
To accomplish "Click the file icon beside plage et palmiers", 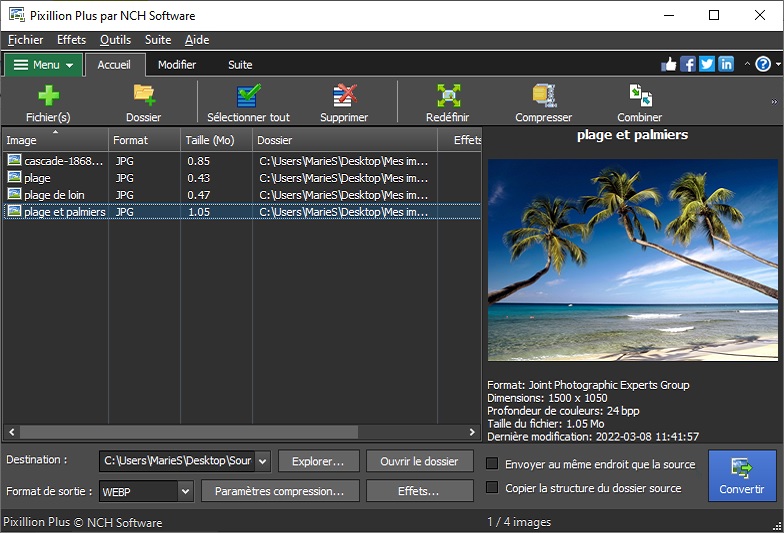I will pyautogui.click(x=14, y=211).
